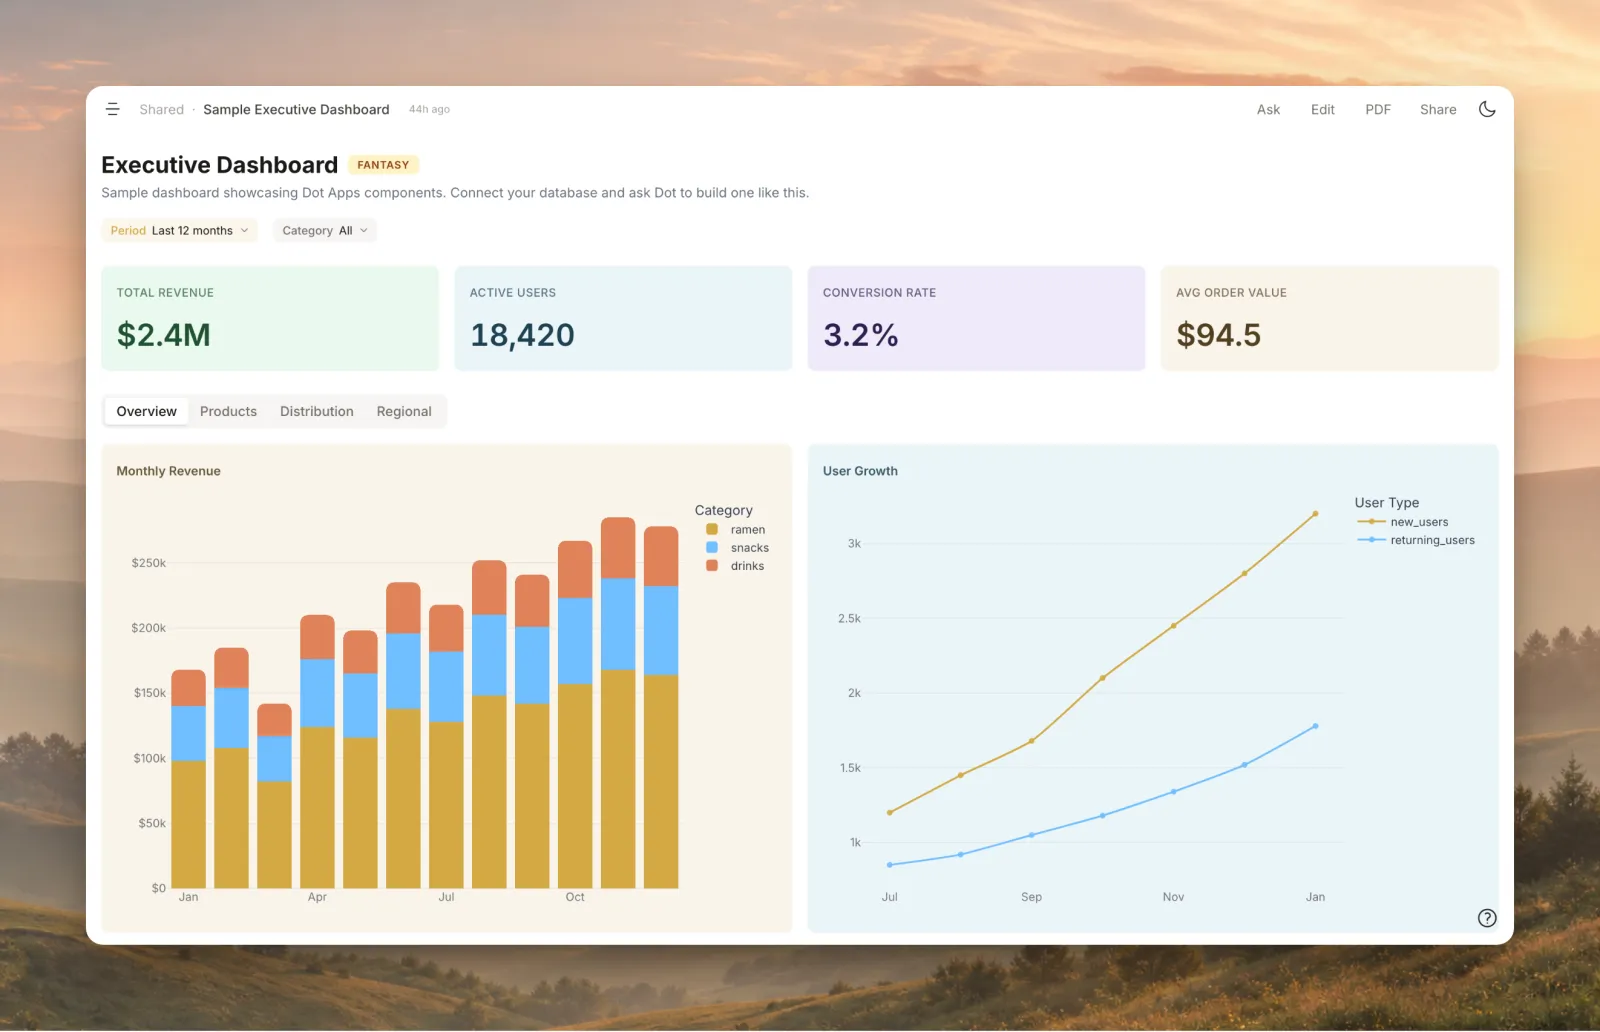Click the Active Users 18,420 card
1600x1032 pixels.
[623, 318]
